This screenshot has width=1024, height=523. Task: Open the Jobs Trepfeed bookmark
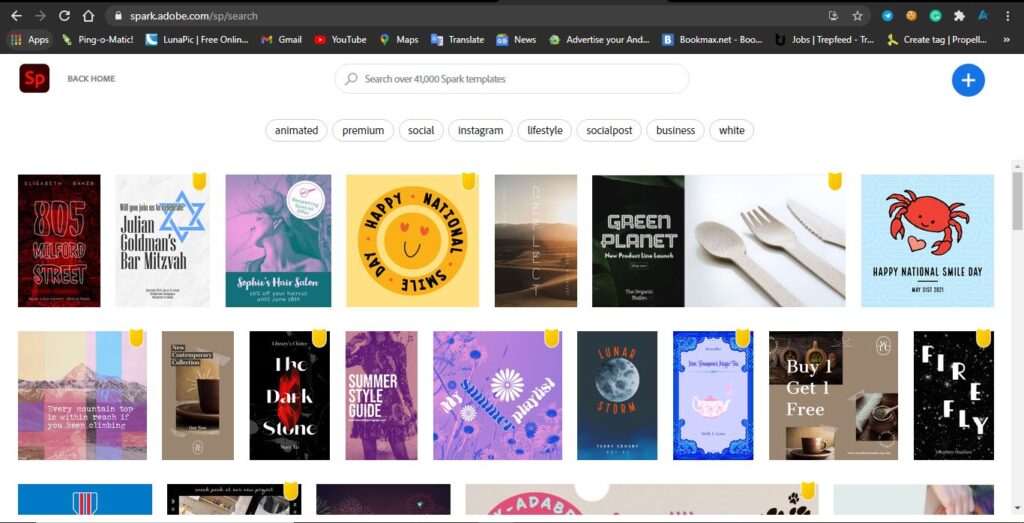click(824, 40)
